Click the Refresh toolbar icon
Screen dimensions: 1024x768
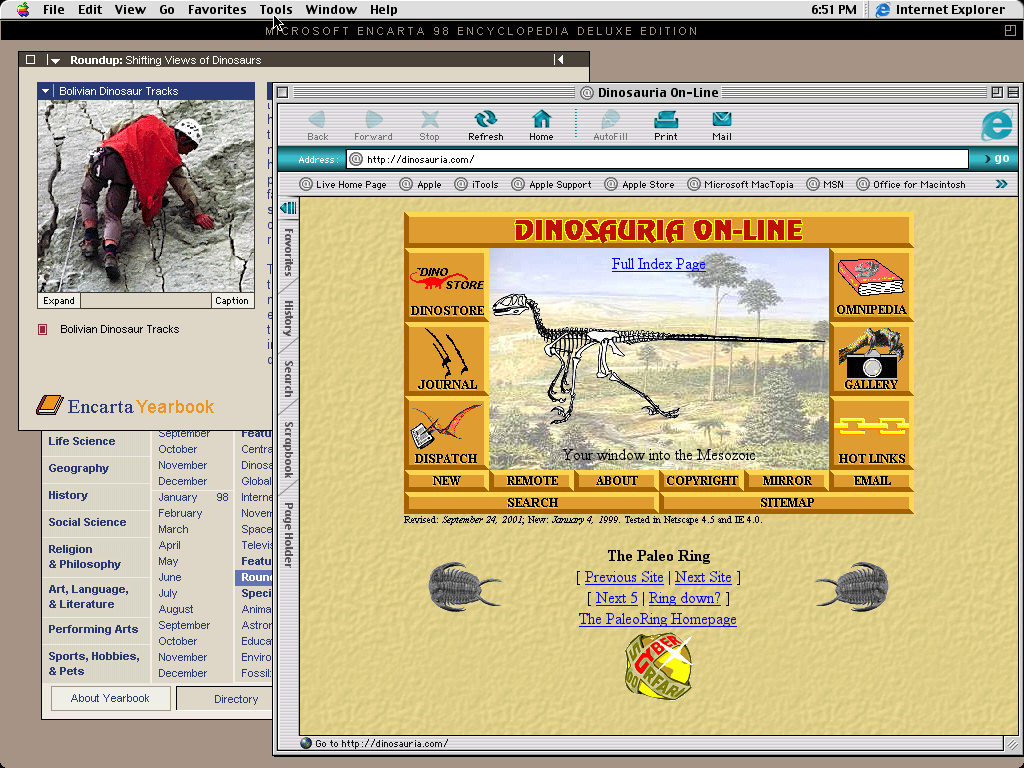[x=485, y=122]
